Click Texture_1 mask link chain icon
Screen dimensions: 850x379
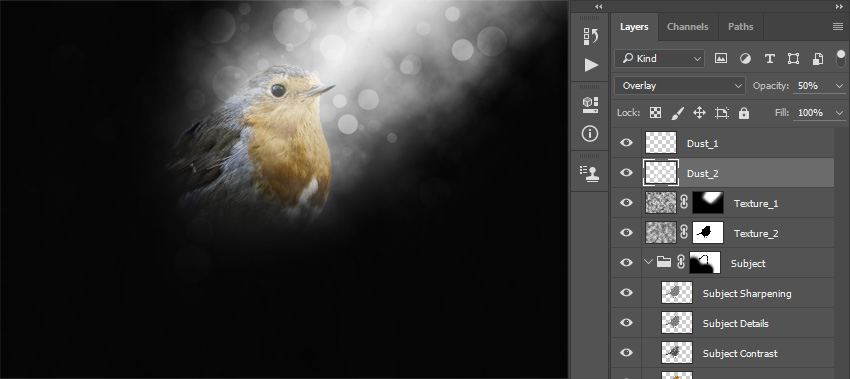point(684,203)
